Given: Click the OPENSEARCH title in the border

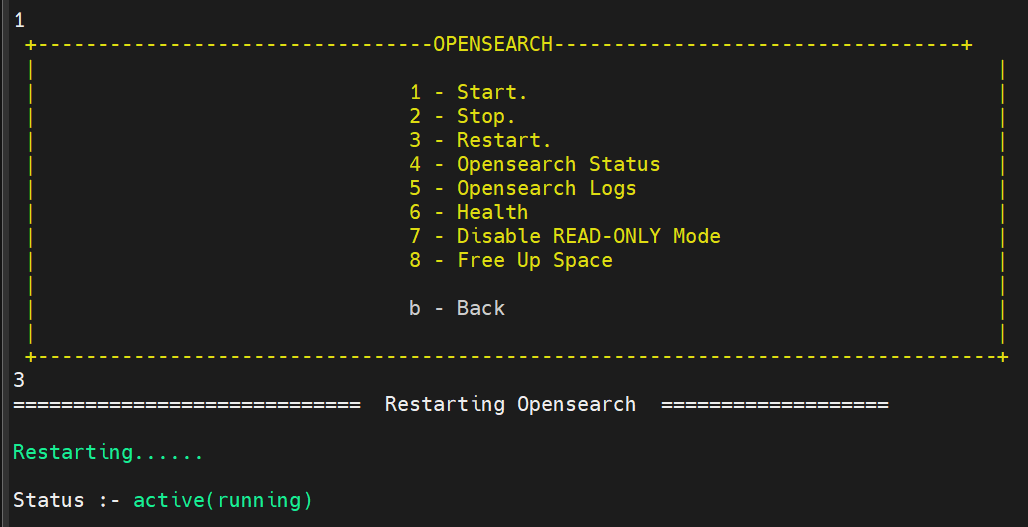Looking at the screenshot, I should (493, 44).
